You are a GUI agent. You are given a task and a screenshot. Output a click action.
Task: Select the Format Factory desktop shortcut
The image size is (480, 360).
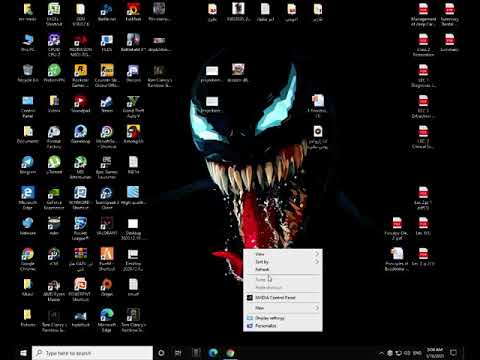tap(54, 137)
